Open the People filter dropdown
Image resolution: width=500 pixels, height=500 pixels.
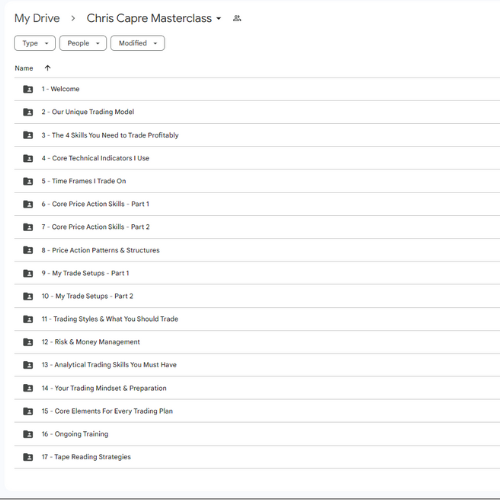83,43
